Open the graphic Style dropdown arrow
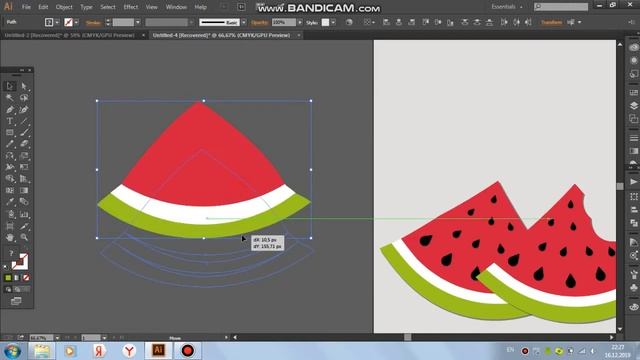Image resolution: width=640 pixels, height=360 pixels. [333, 22]
